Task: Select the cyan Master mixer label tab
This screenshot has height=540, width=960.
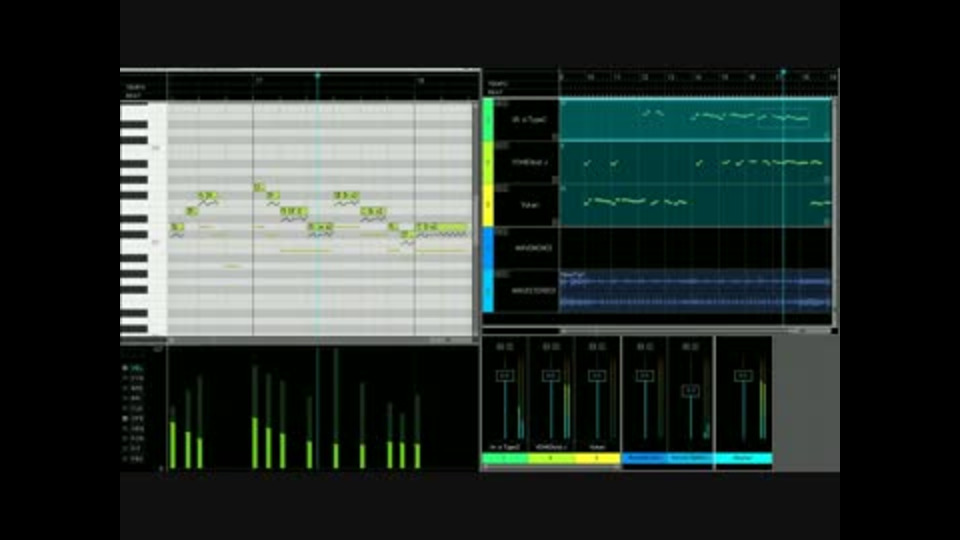Action: pyautogui.click(x=743, y=458)
